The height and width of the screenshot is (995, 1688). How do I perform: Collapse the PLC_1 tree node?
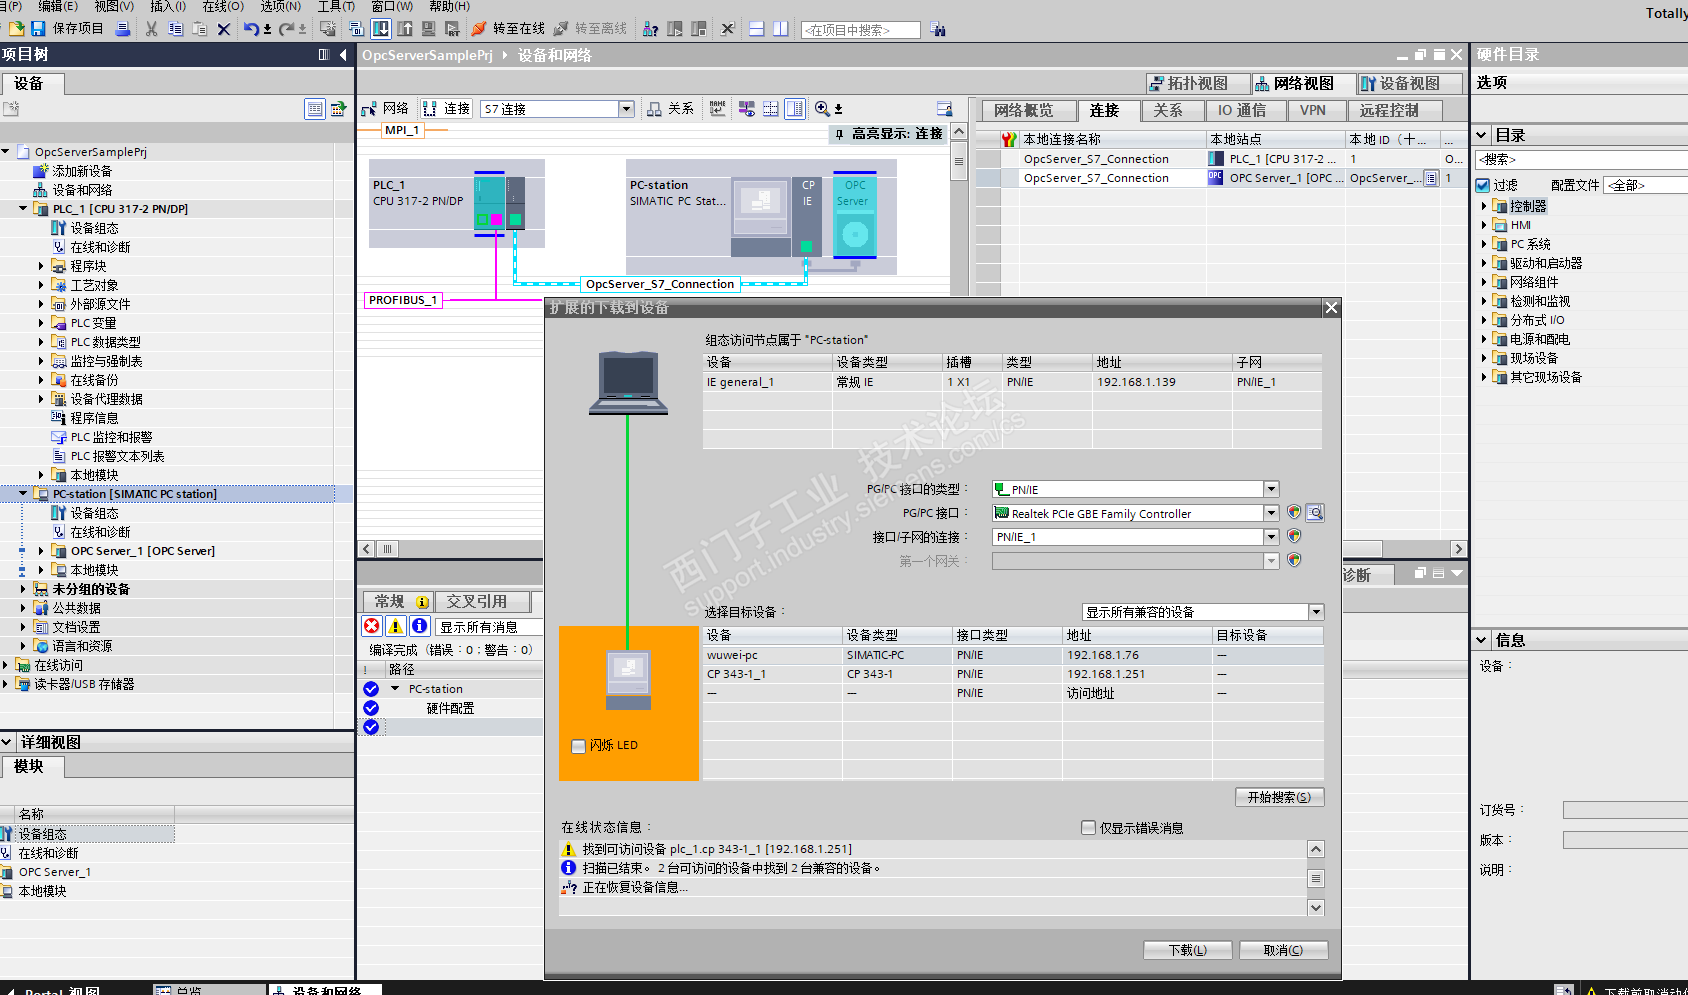[x=23, y=209]
